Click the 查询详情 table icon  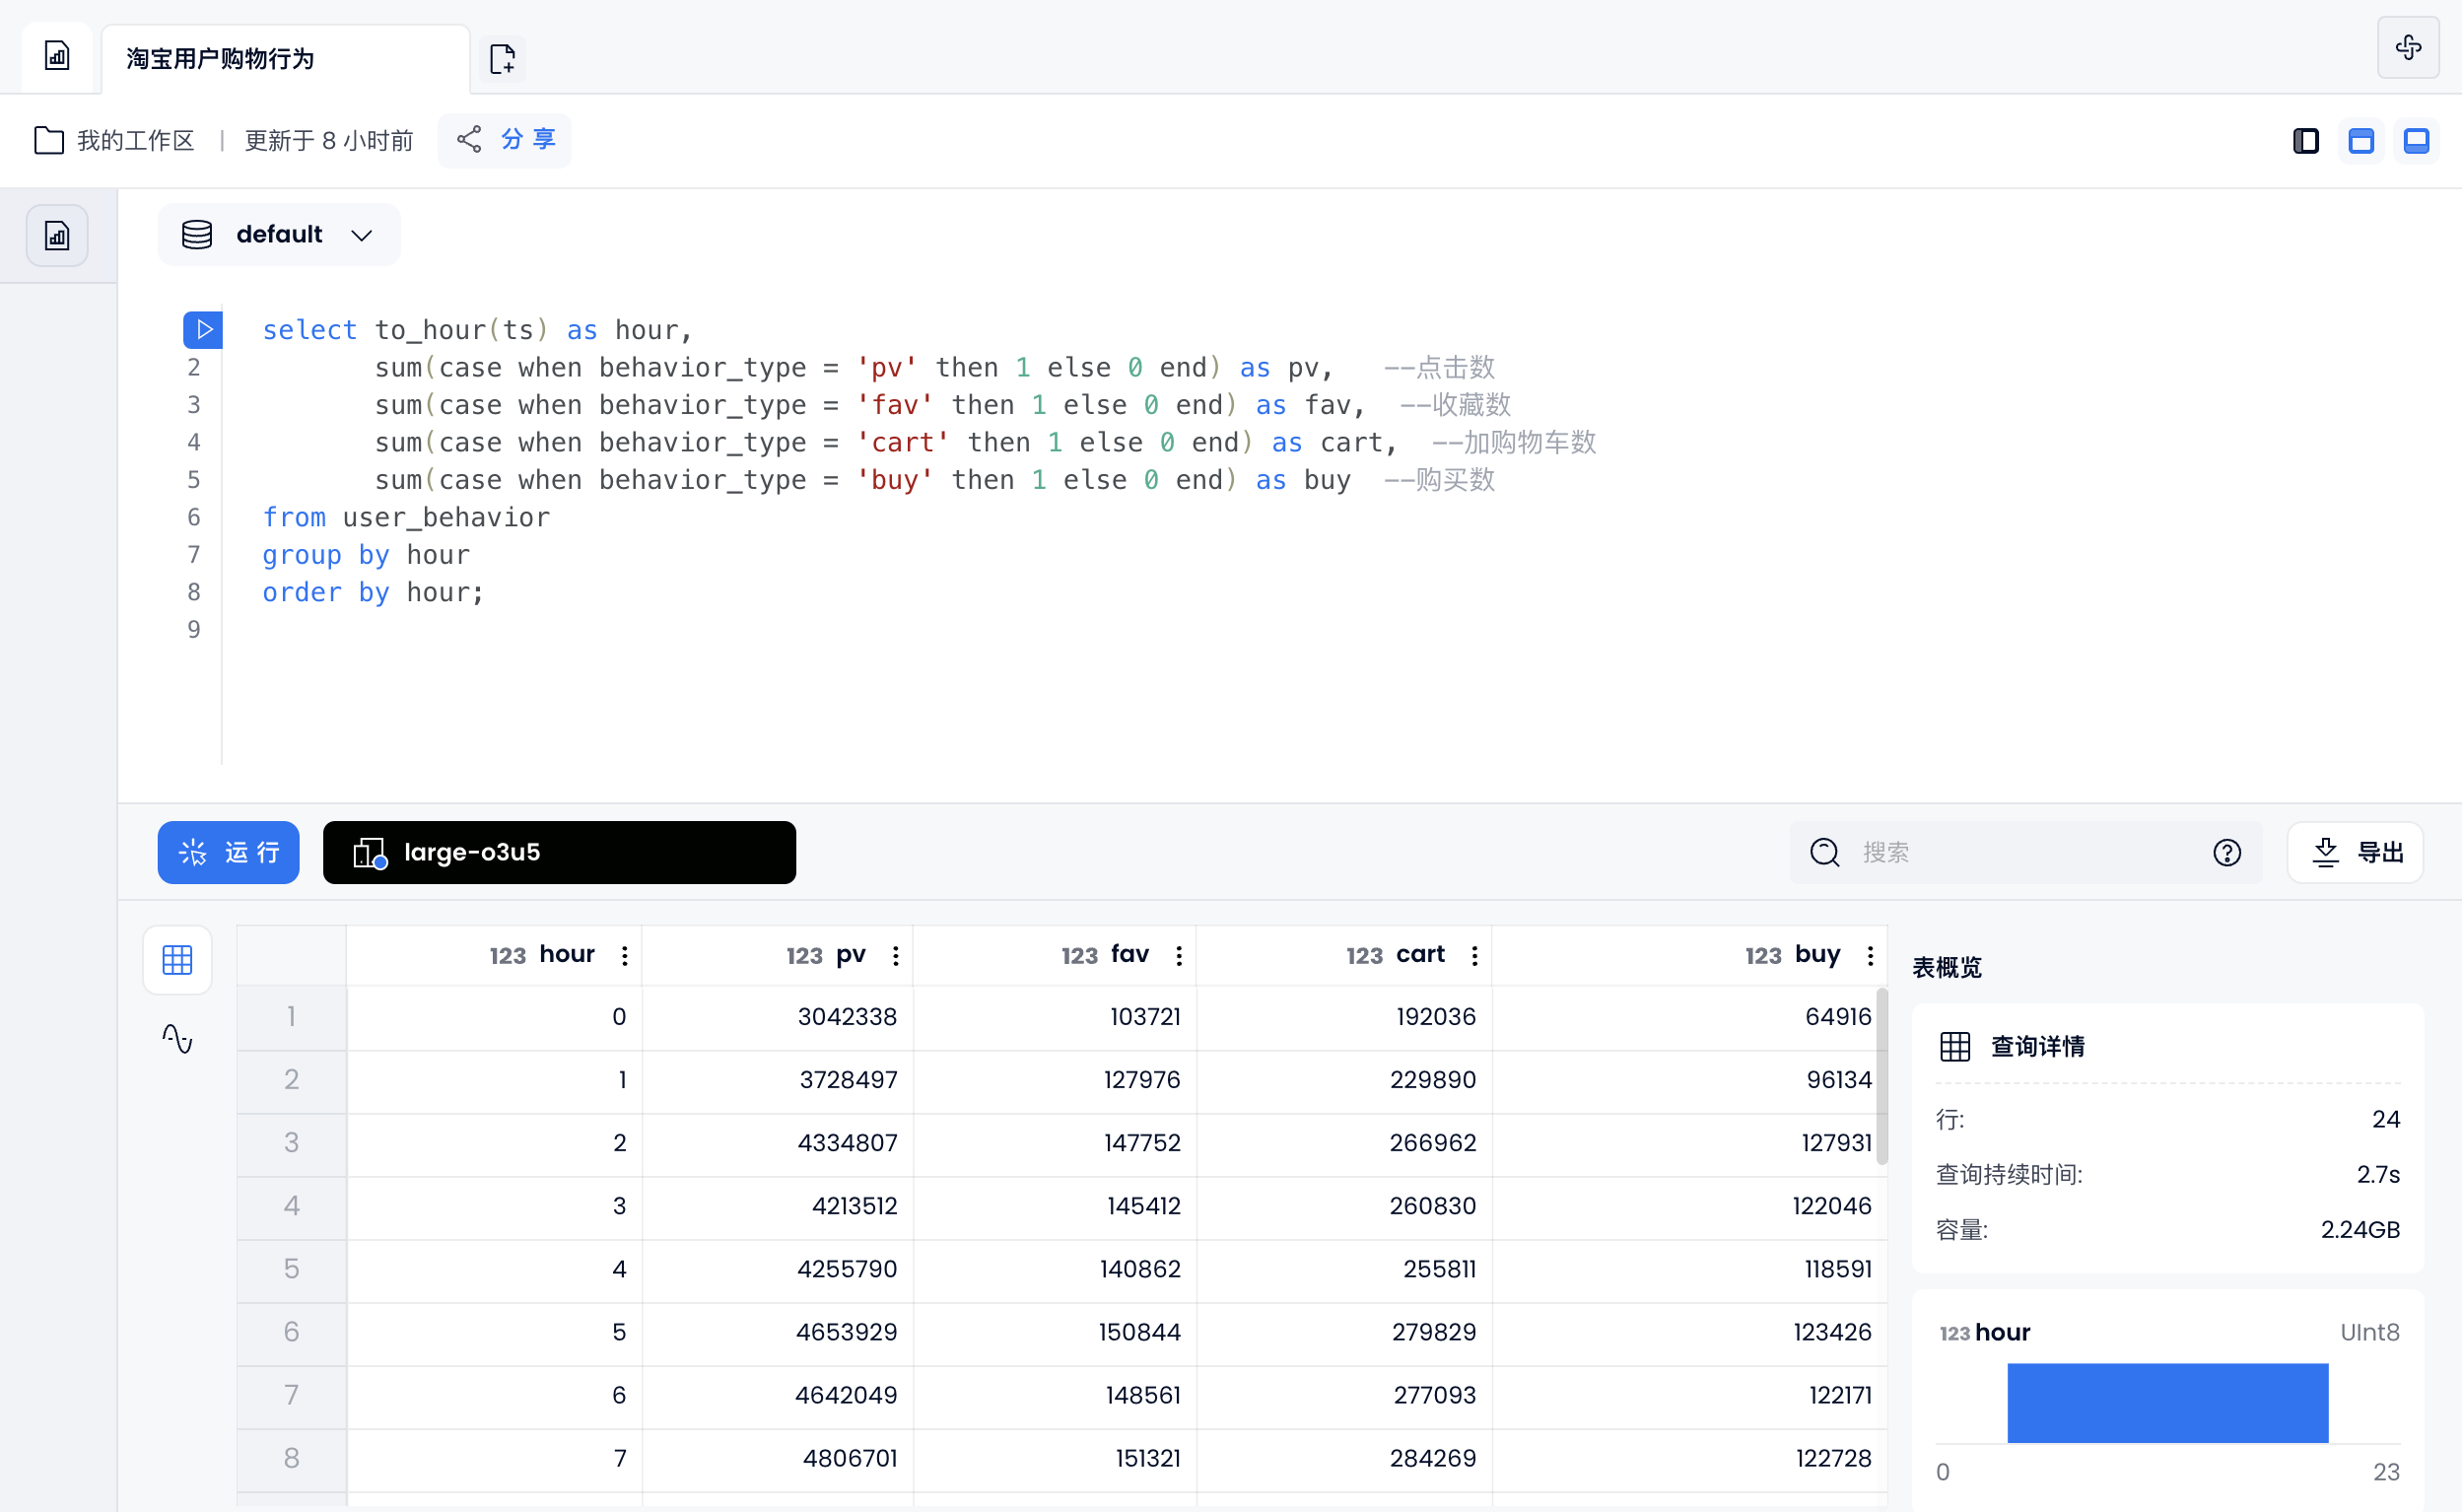1955,1047
